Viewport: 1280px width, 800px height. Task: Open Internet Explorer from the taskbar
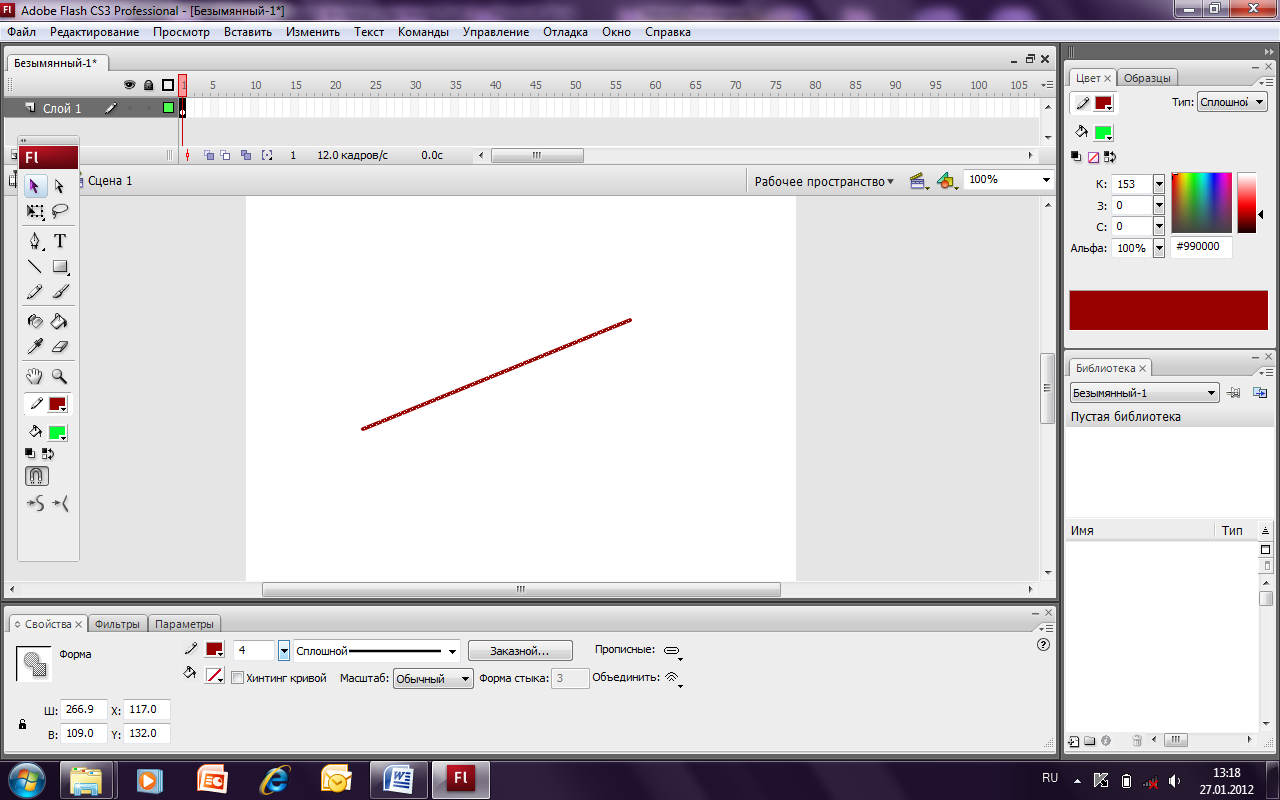pos(275,780)
